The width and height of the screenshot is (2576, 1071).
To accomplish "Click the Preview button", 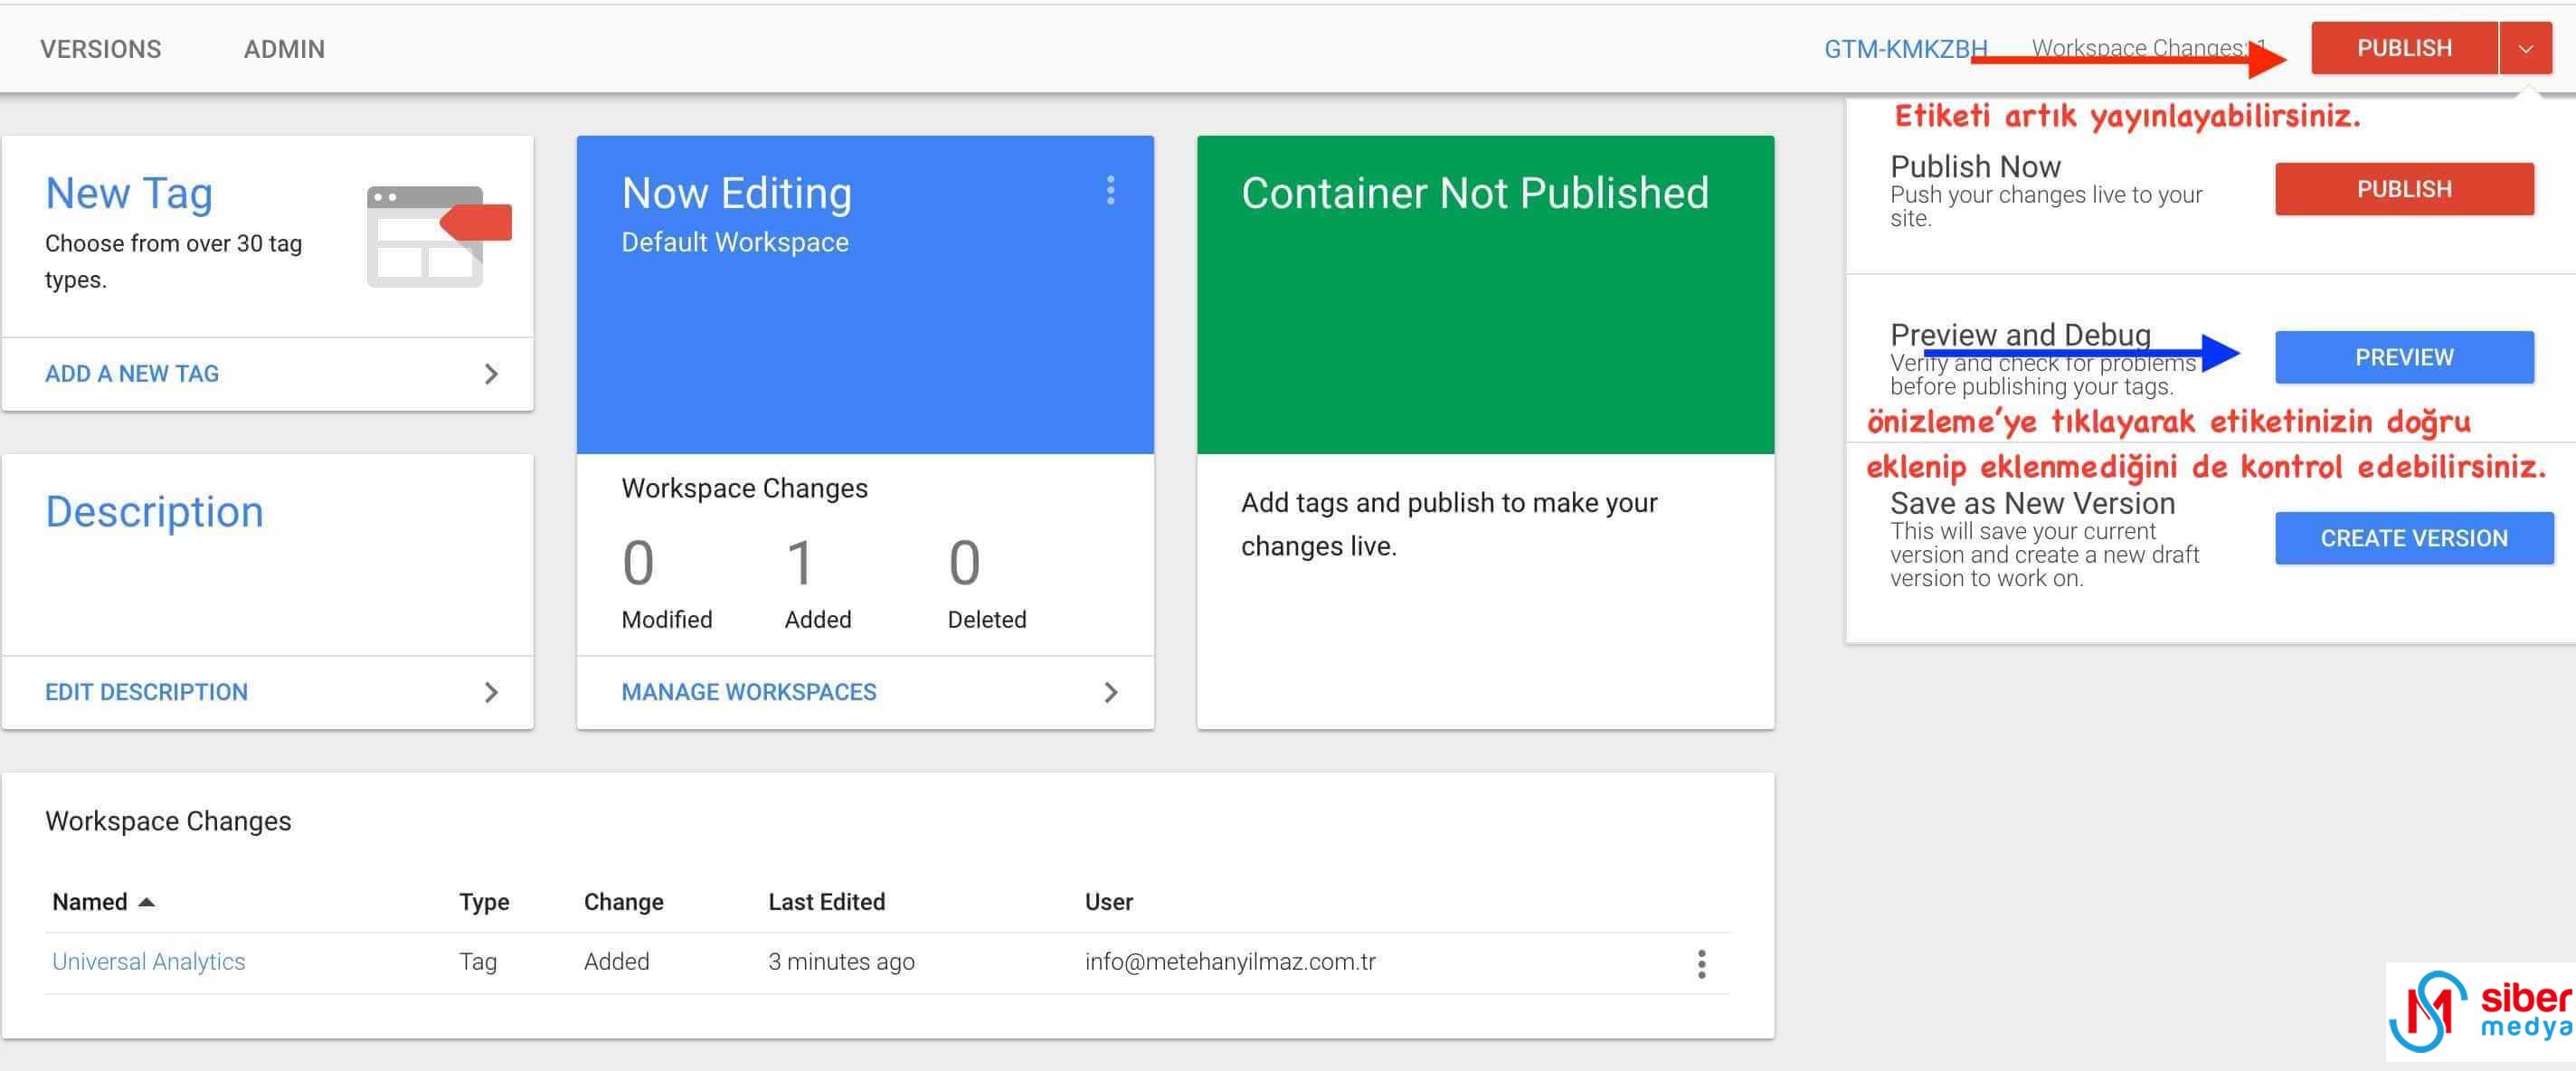I will click(x=2404, y=357).
